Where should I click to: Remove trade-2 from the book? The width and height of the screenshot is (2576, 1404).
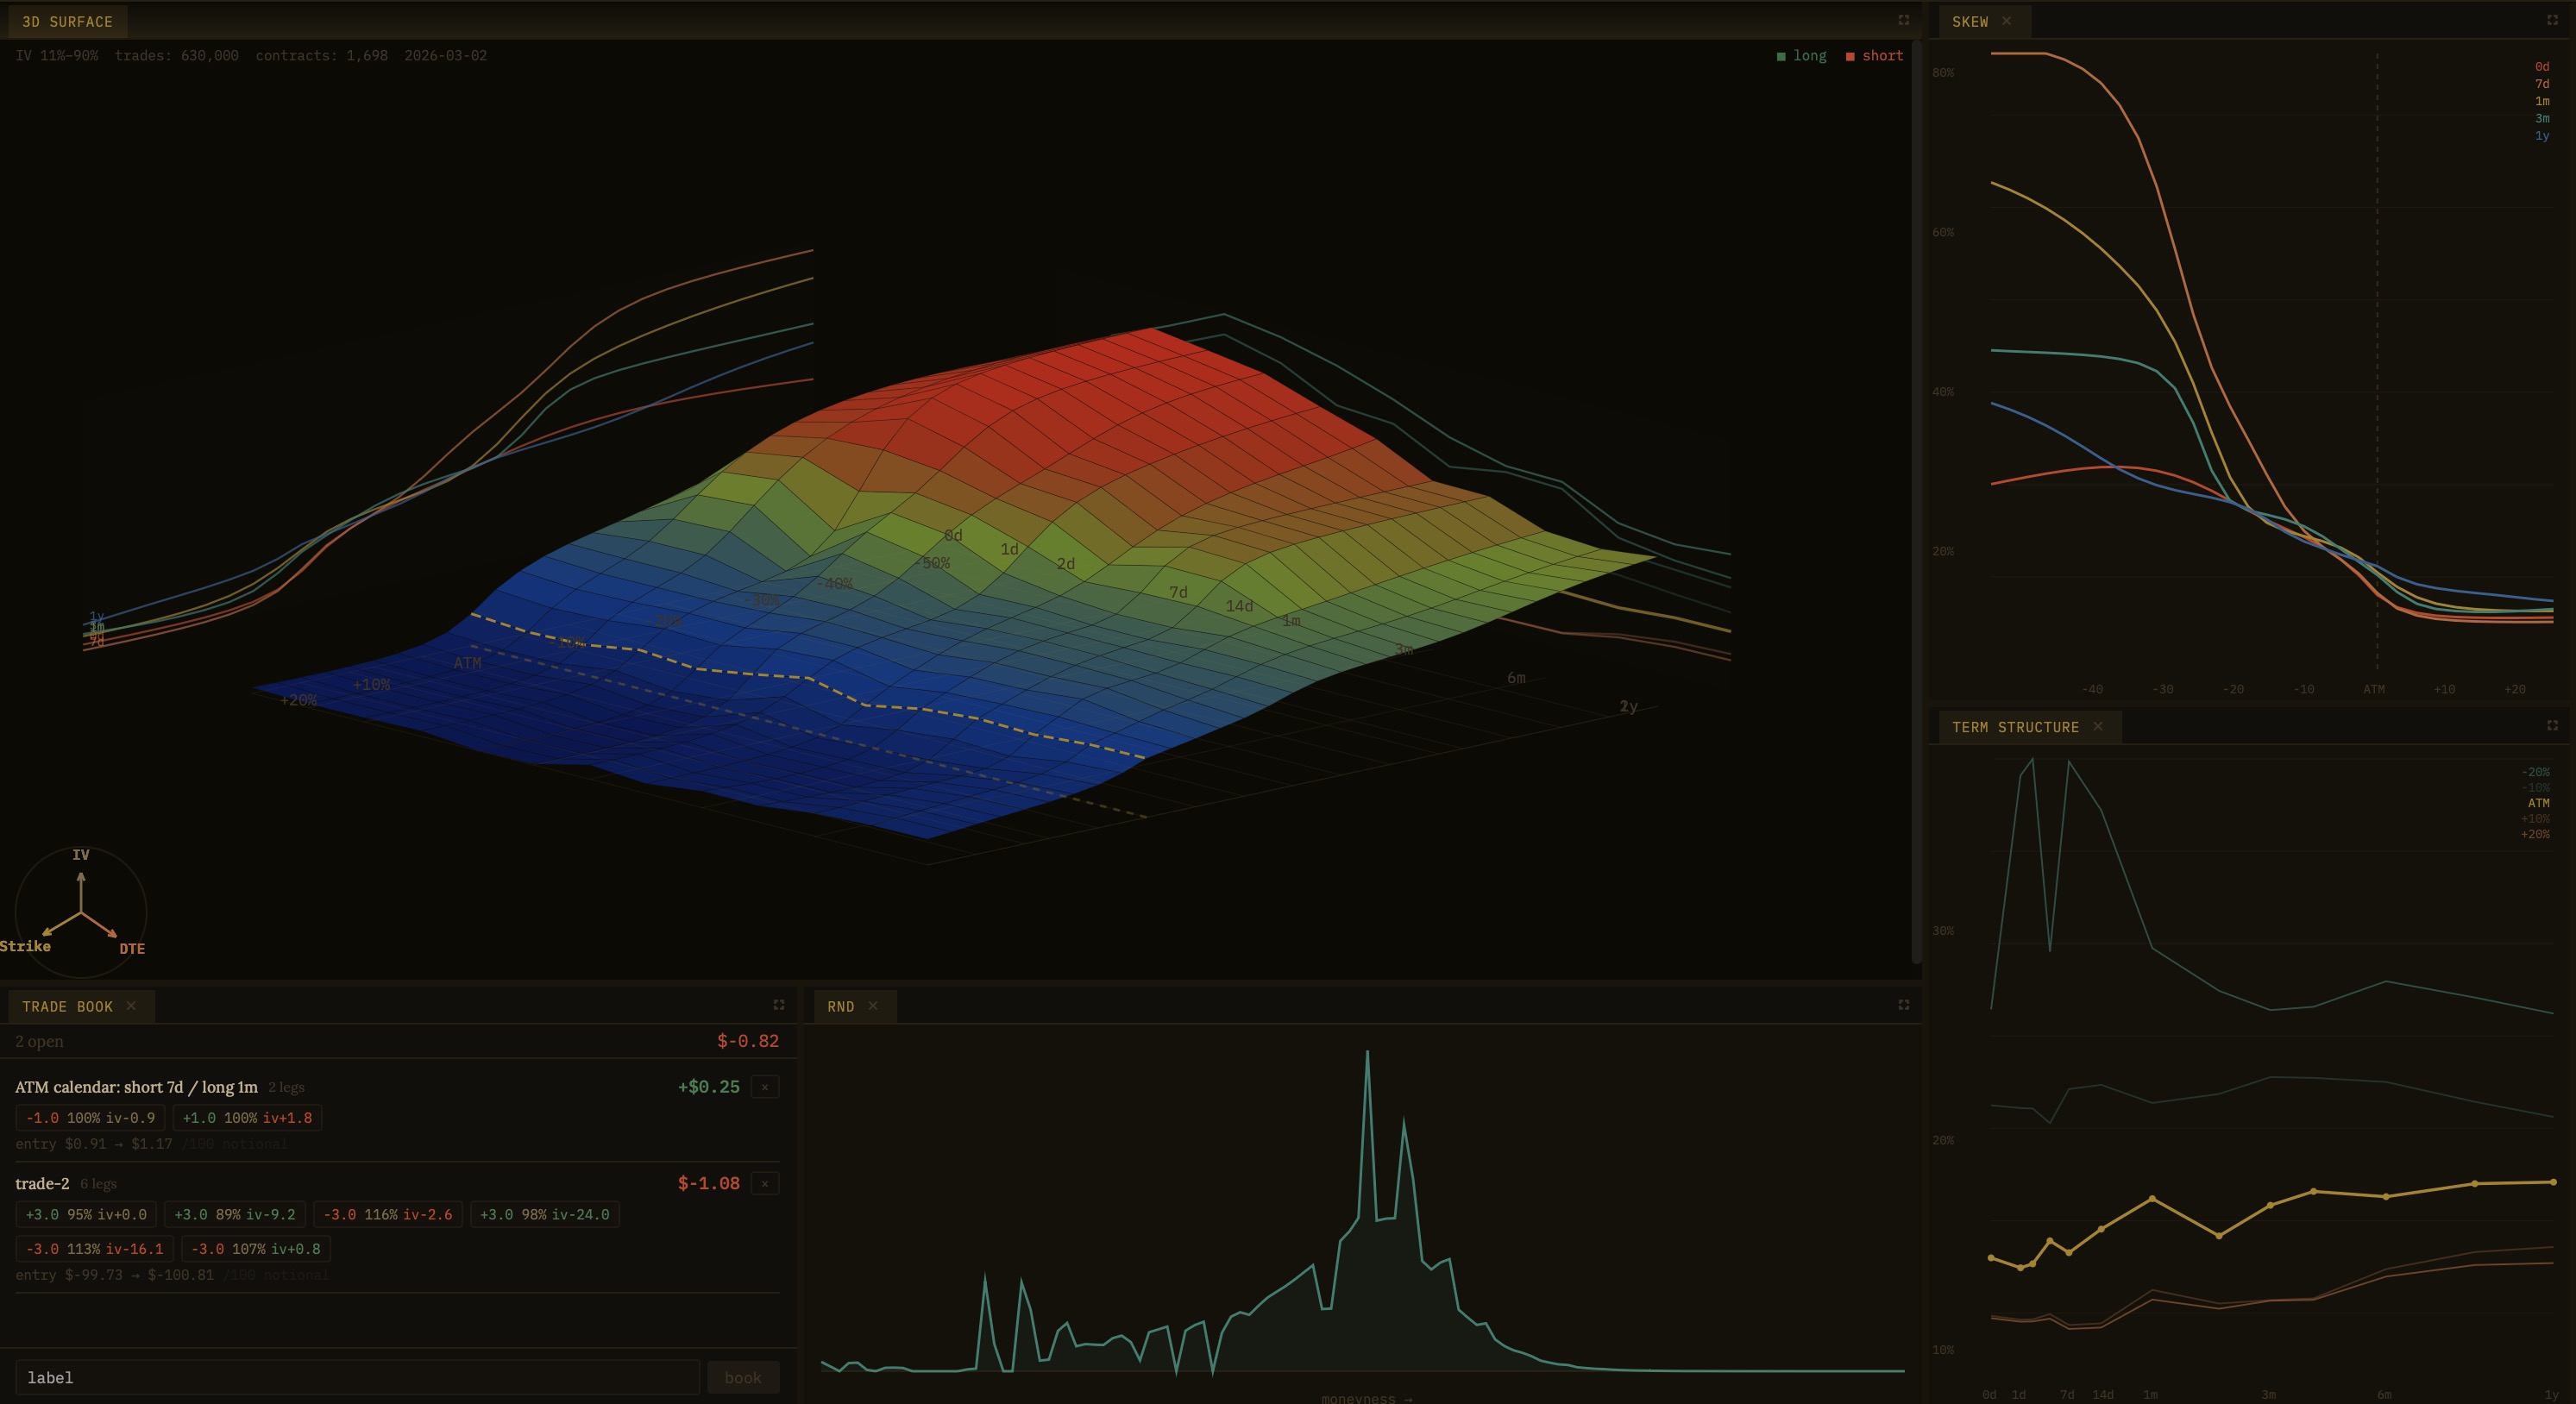pos(765,1184)
